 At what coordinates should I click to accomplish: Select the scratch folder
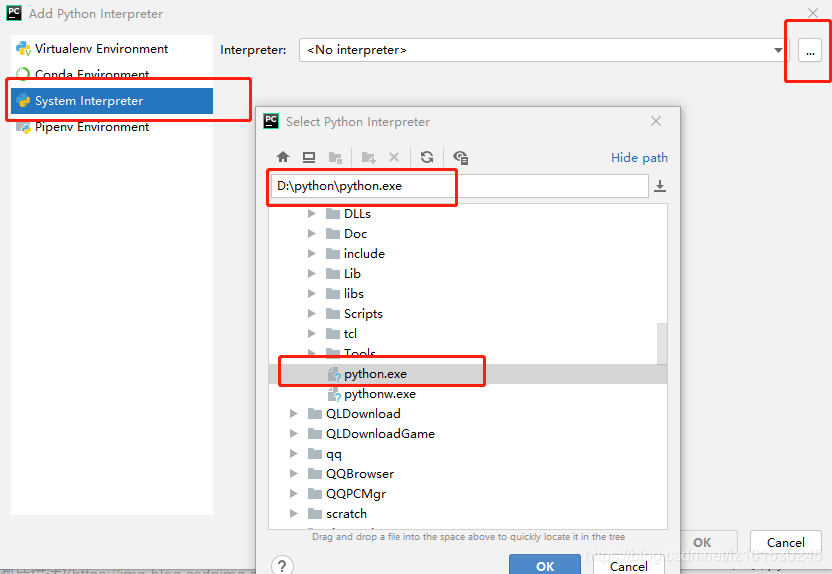pos(468,514)
